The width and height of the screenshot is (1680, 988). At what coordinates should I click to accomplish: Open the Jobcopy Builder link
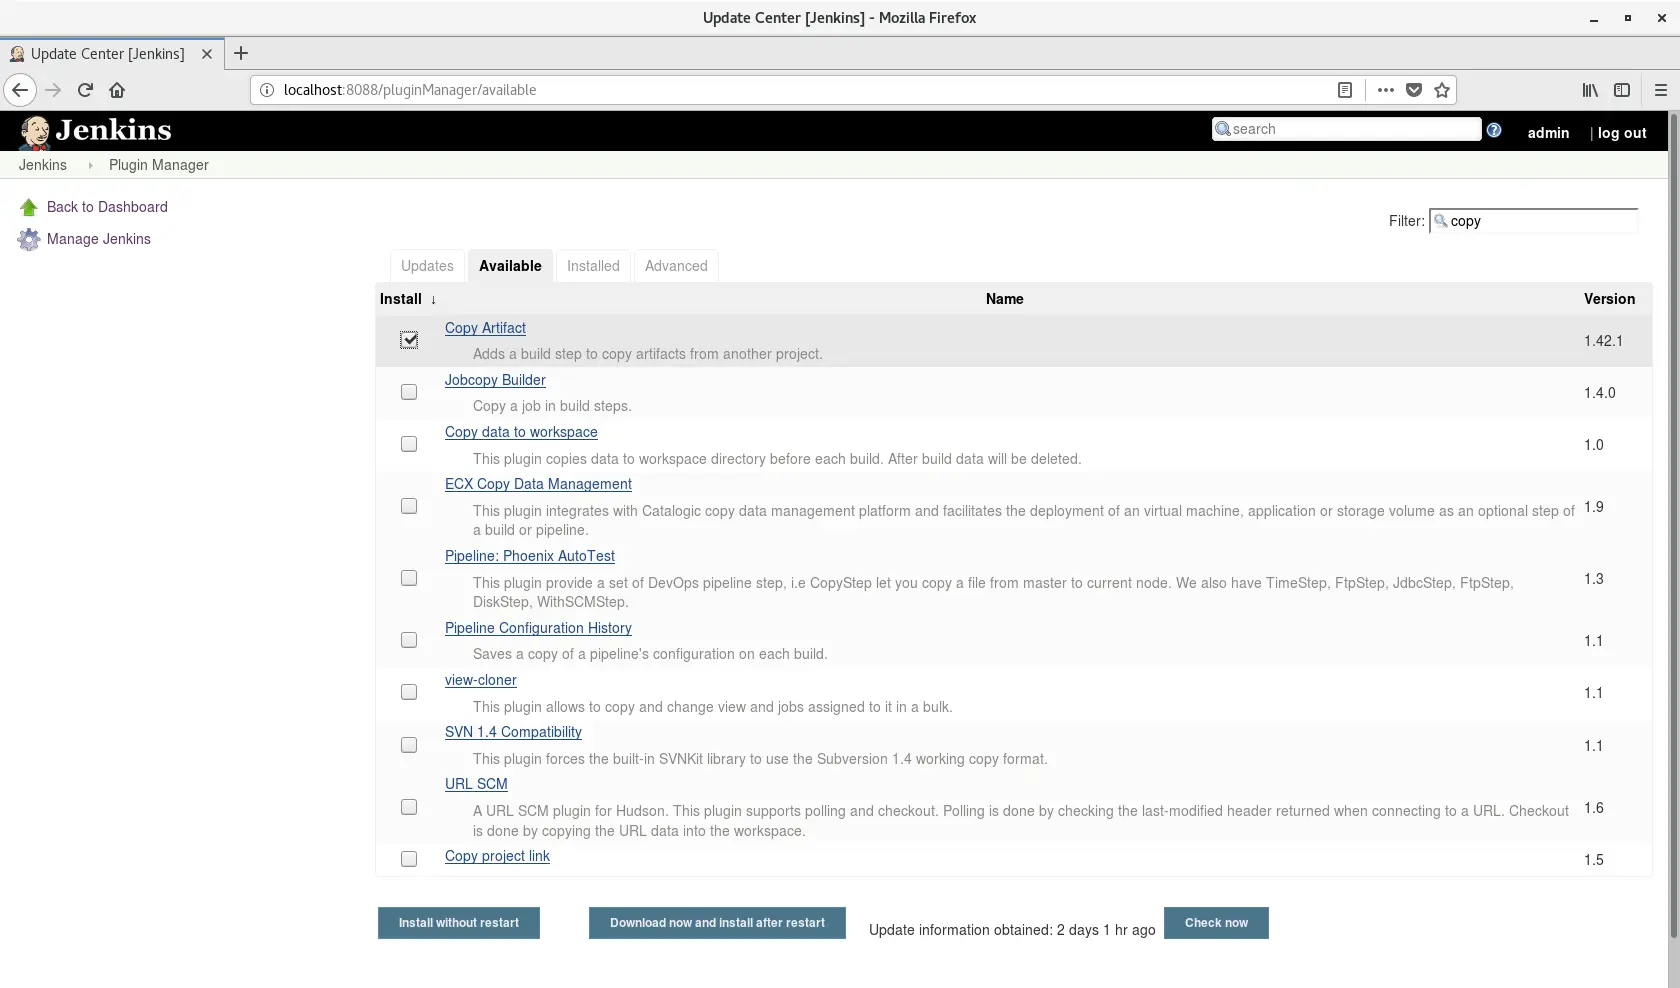[495, 380]
